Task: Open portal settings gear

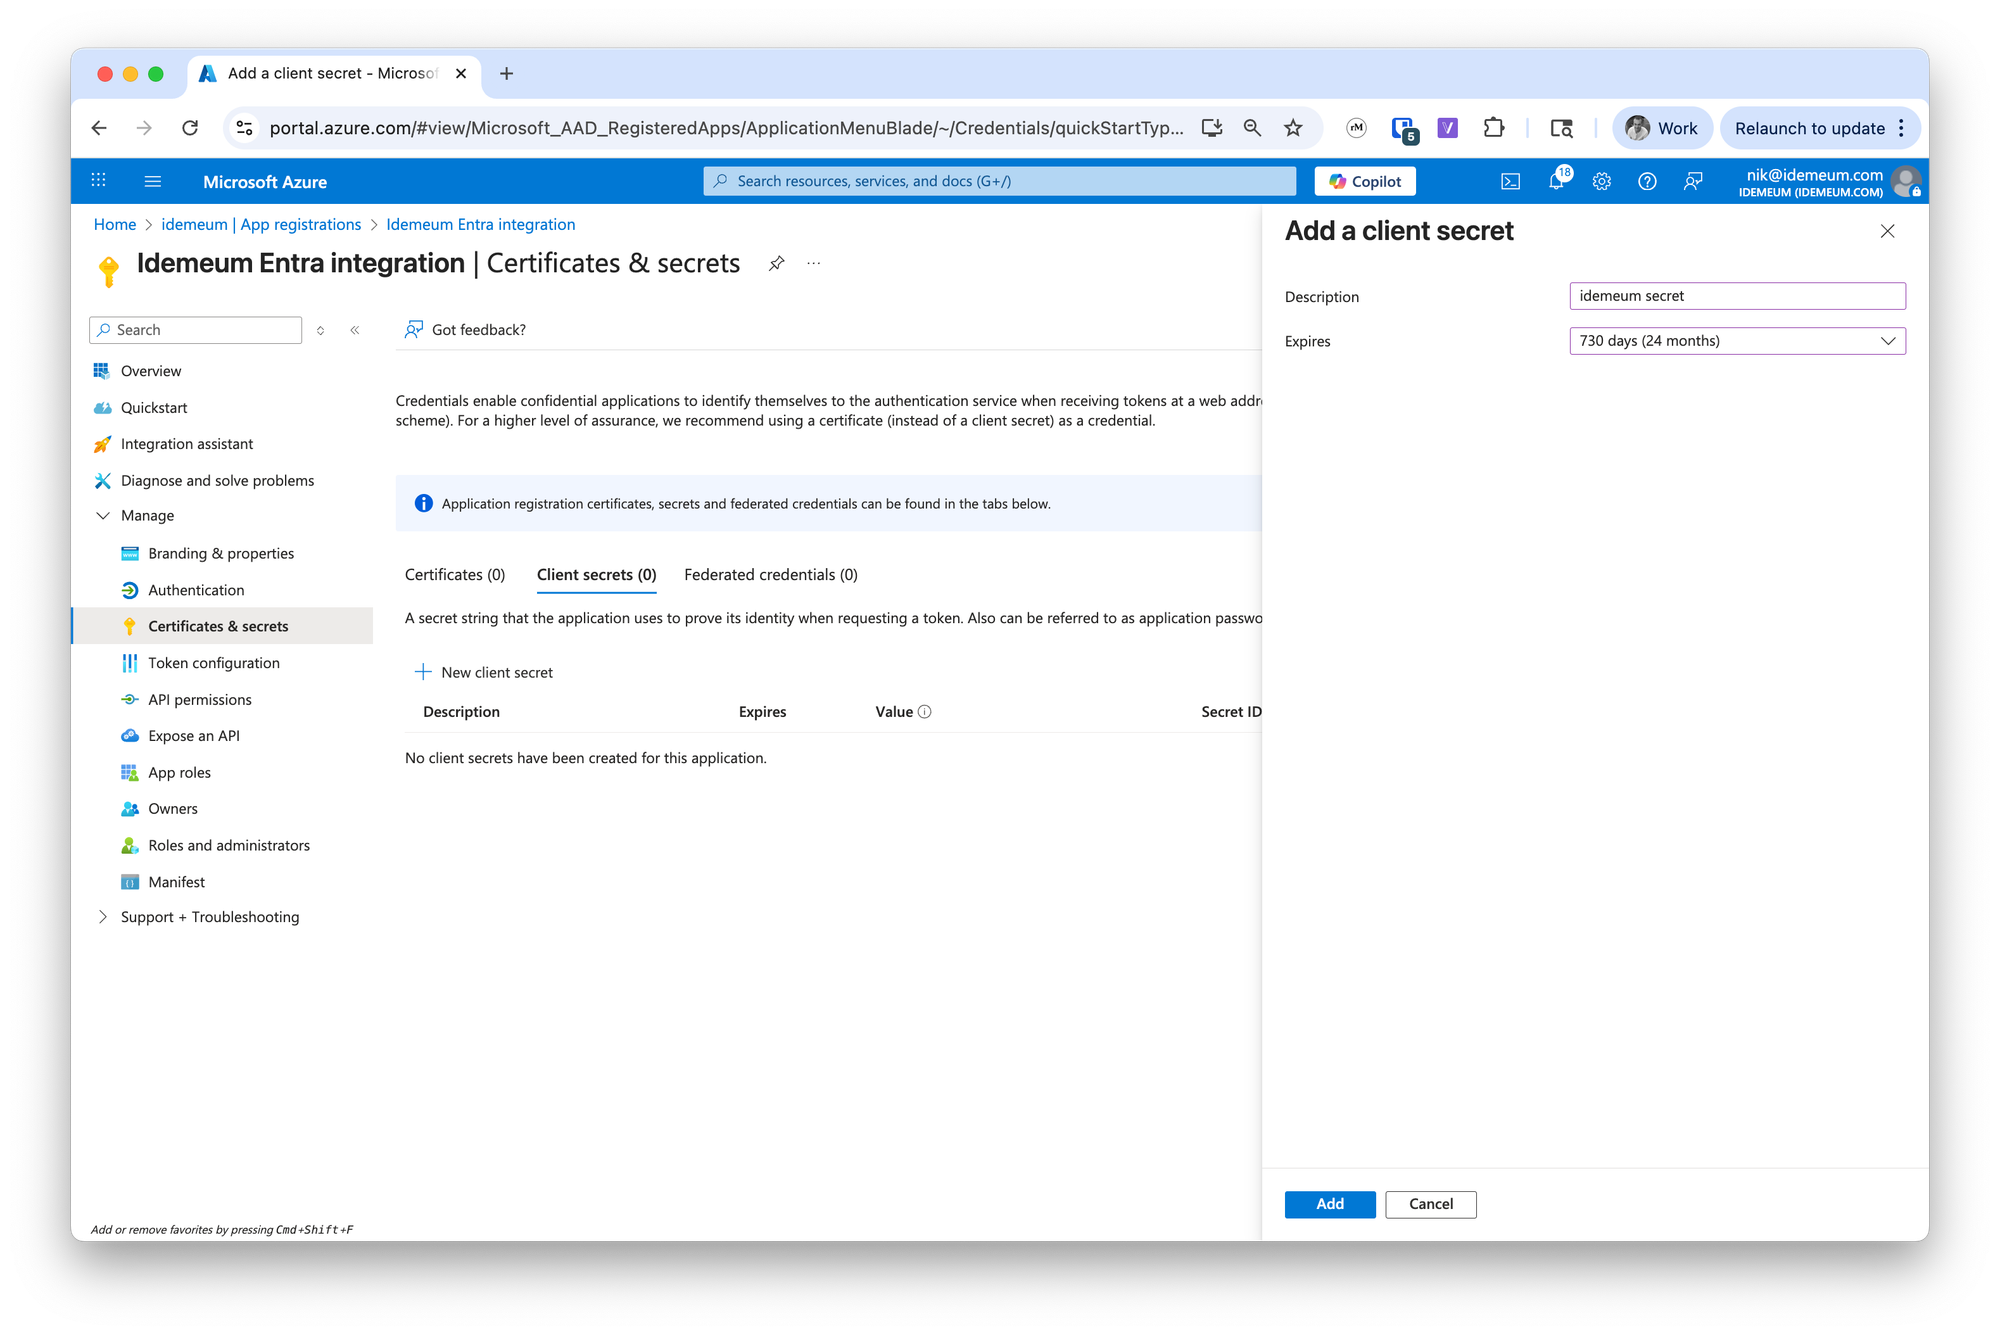Action: 1602,181
